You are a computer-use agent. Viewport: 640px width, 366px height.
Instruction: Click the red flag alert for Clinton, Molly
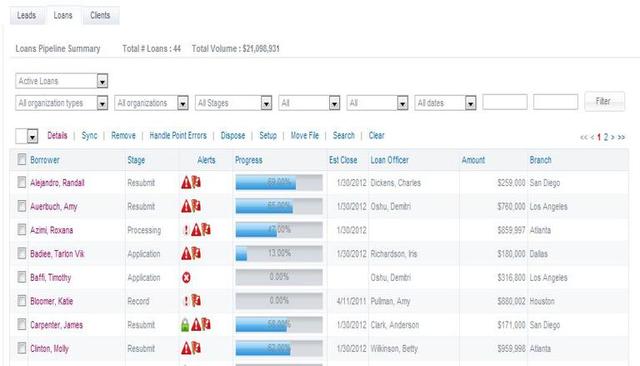[196, 348]
